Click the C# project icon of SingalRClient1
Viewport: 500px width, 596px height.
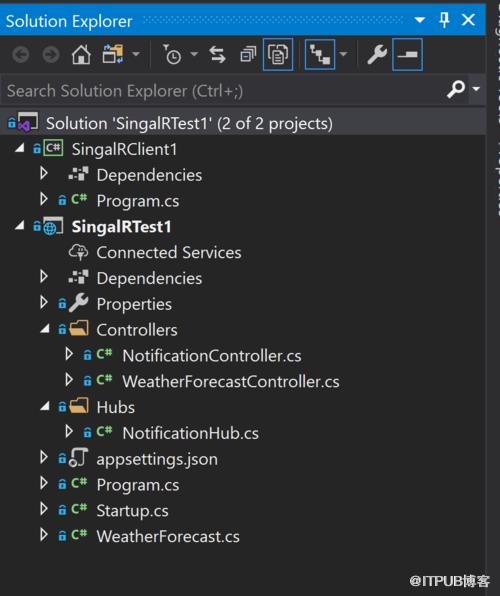pyautogui.click(x=53, y=148)
